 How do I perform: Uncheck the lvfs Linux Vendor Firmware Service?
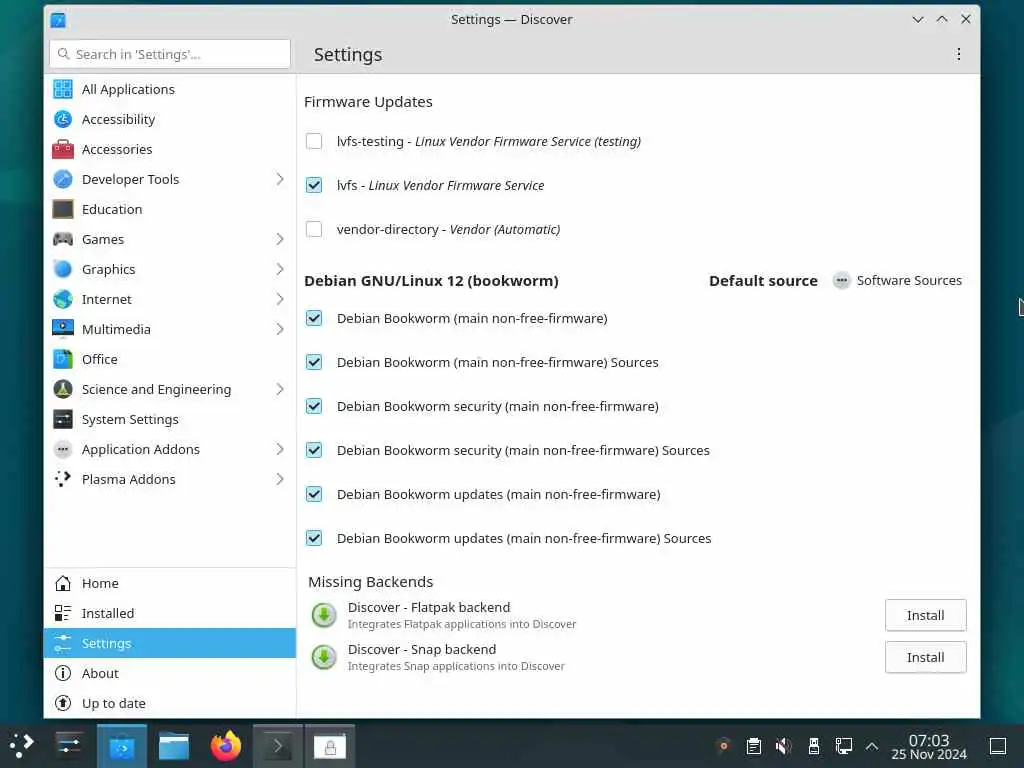[x=314, y=185]
